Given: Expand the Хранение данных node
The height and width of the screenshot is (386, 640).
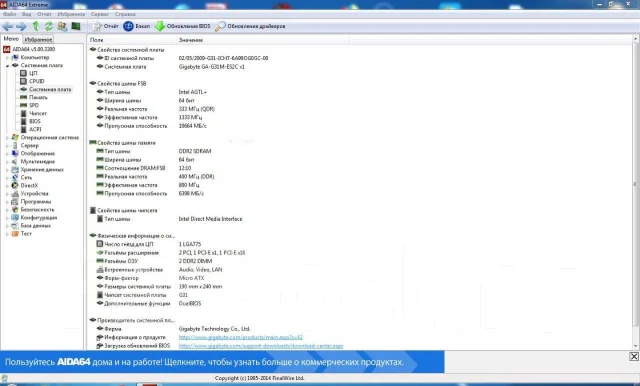Looking at the screenshot, I should [x=7, y=169].
